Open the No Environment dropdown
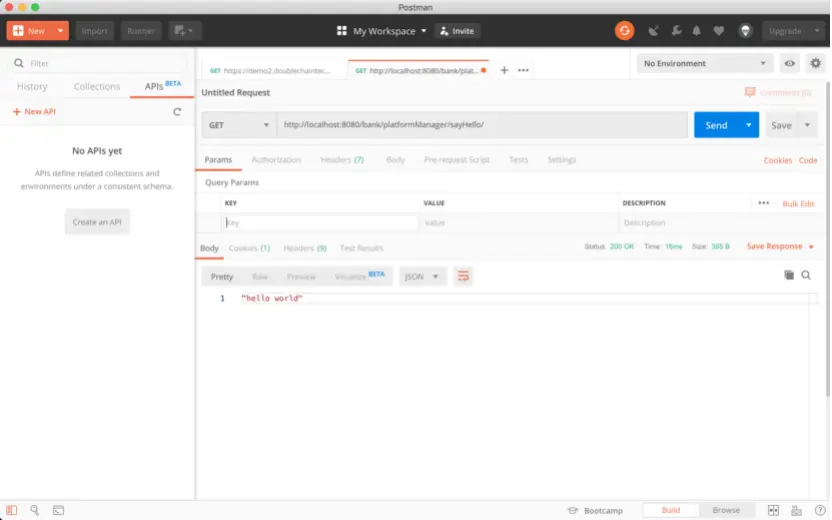This screenshot has height=520, width=832. pos(704,64)
